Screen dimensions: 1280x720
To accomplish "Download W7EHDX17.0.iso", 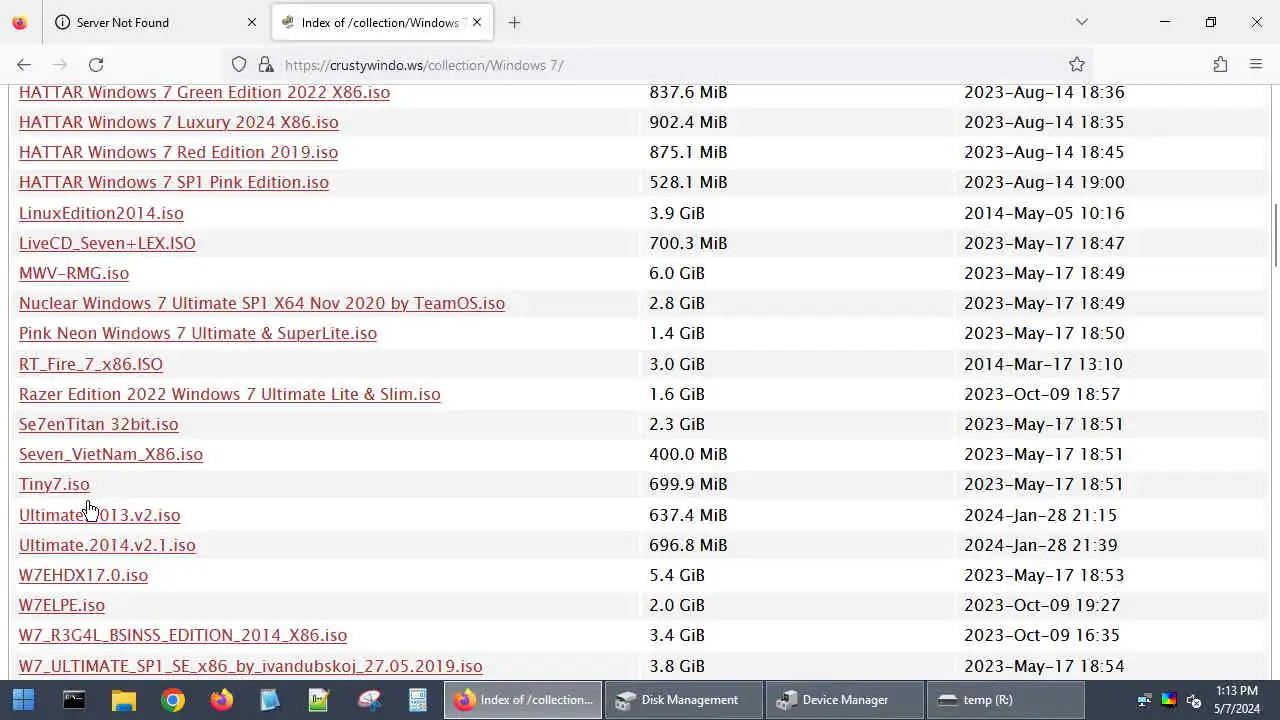I will 83,575.
